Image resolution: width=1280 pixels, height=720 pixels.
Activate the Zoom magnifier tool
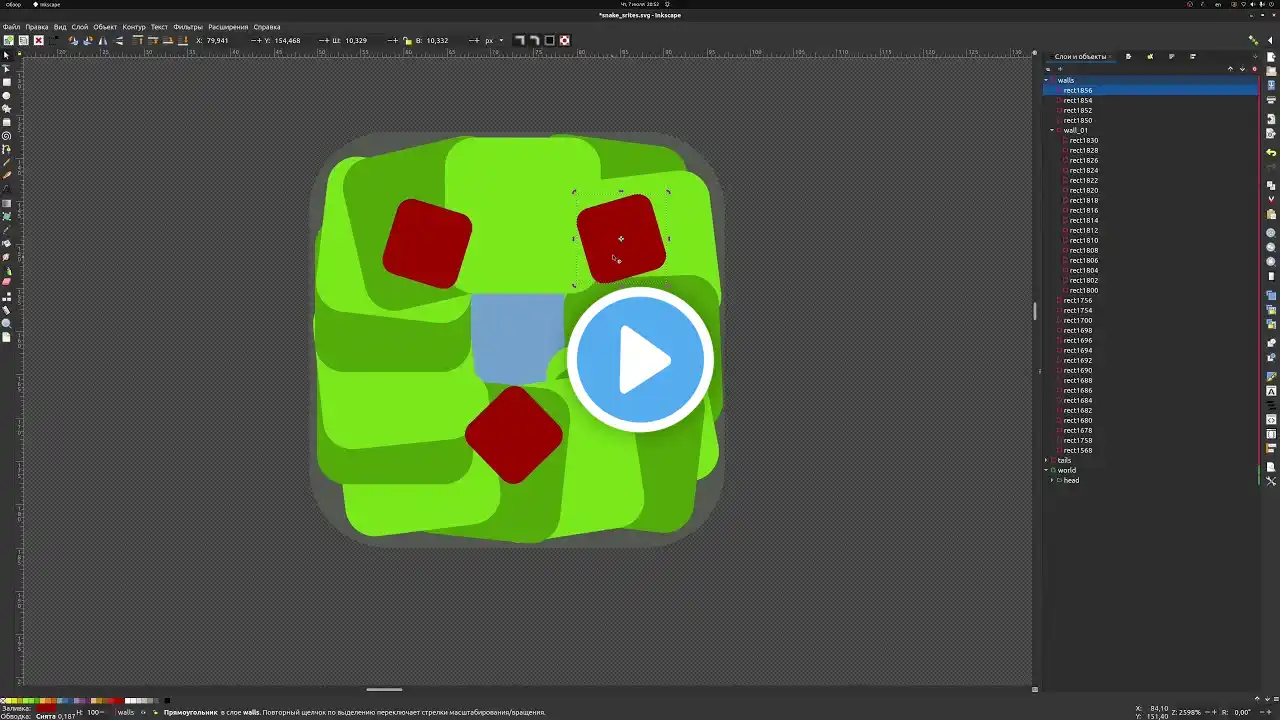pos(6,323)
